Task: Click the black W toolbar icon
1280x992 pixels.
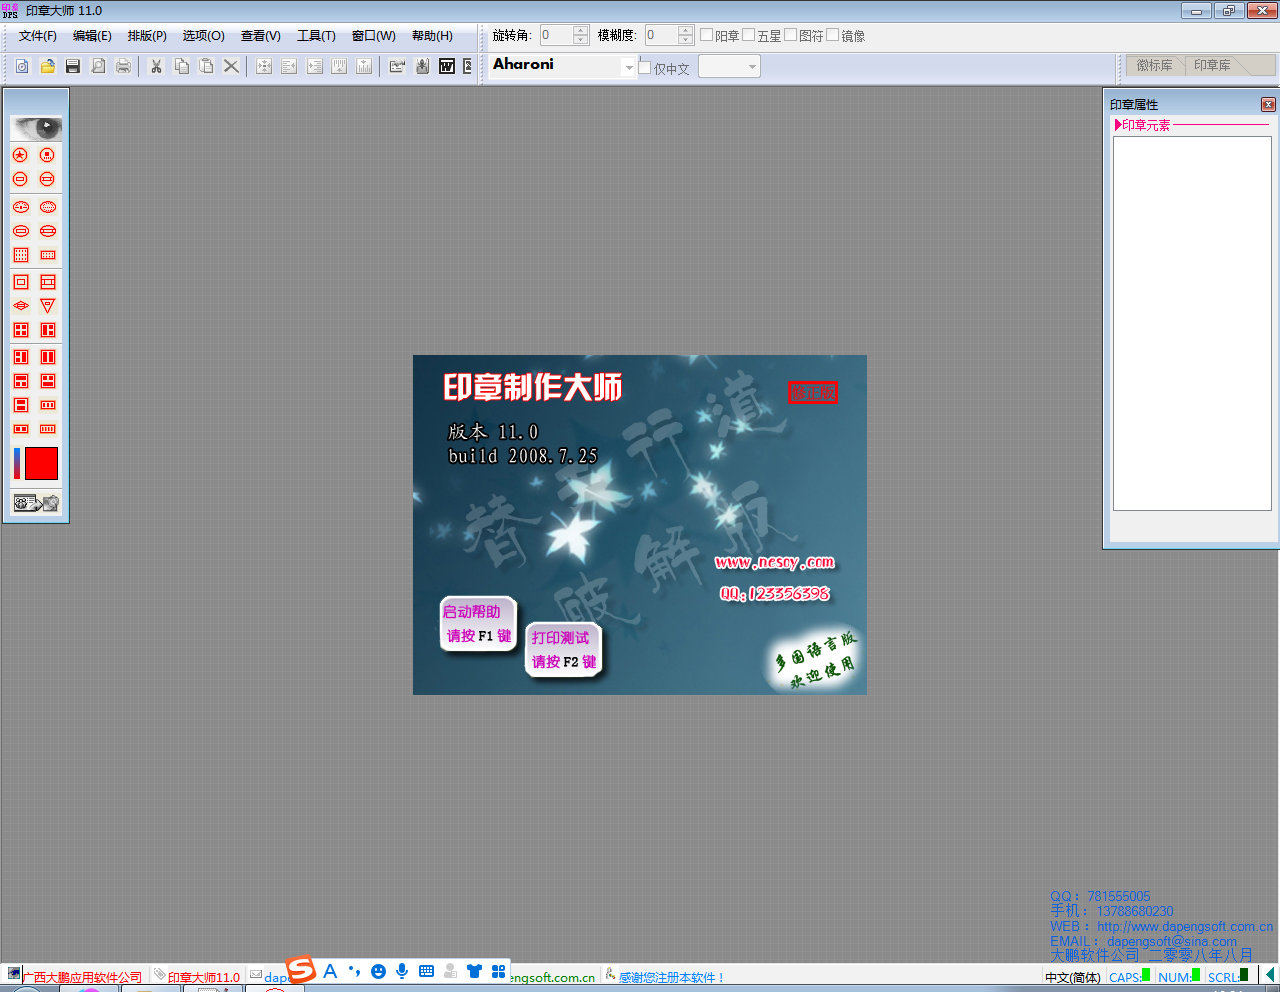Action: point(447,66)
